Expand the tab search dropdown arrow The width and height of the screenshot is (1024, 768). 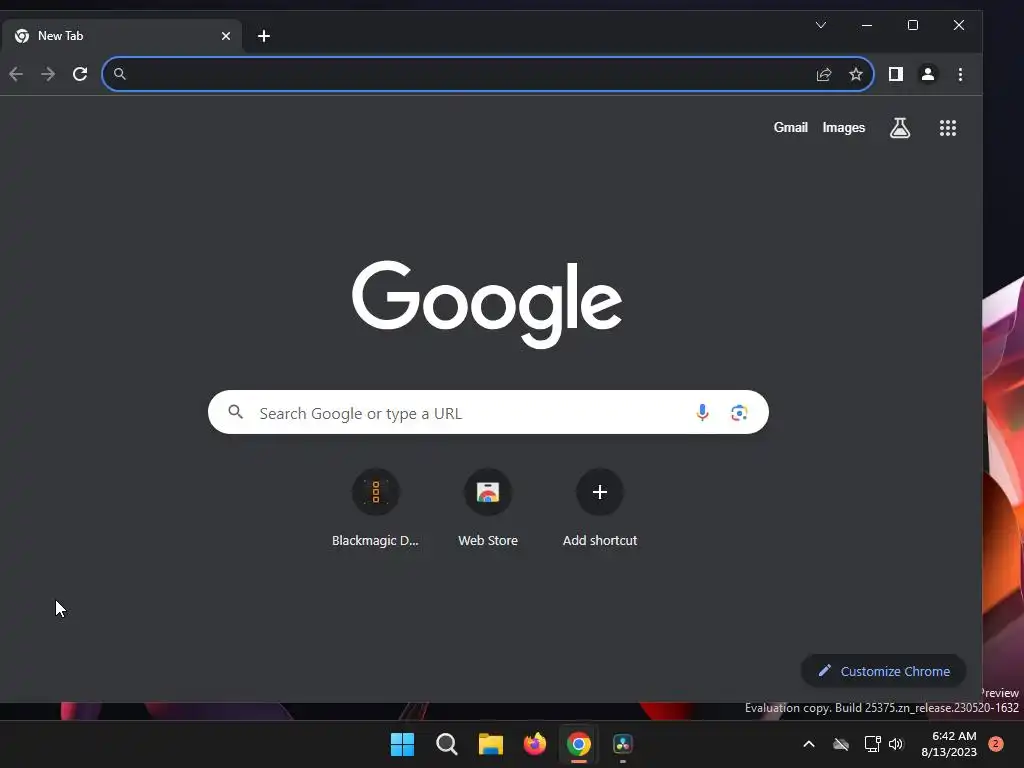coord(821,25)
